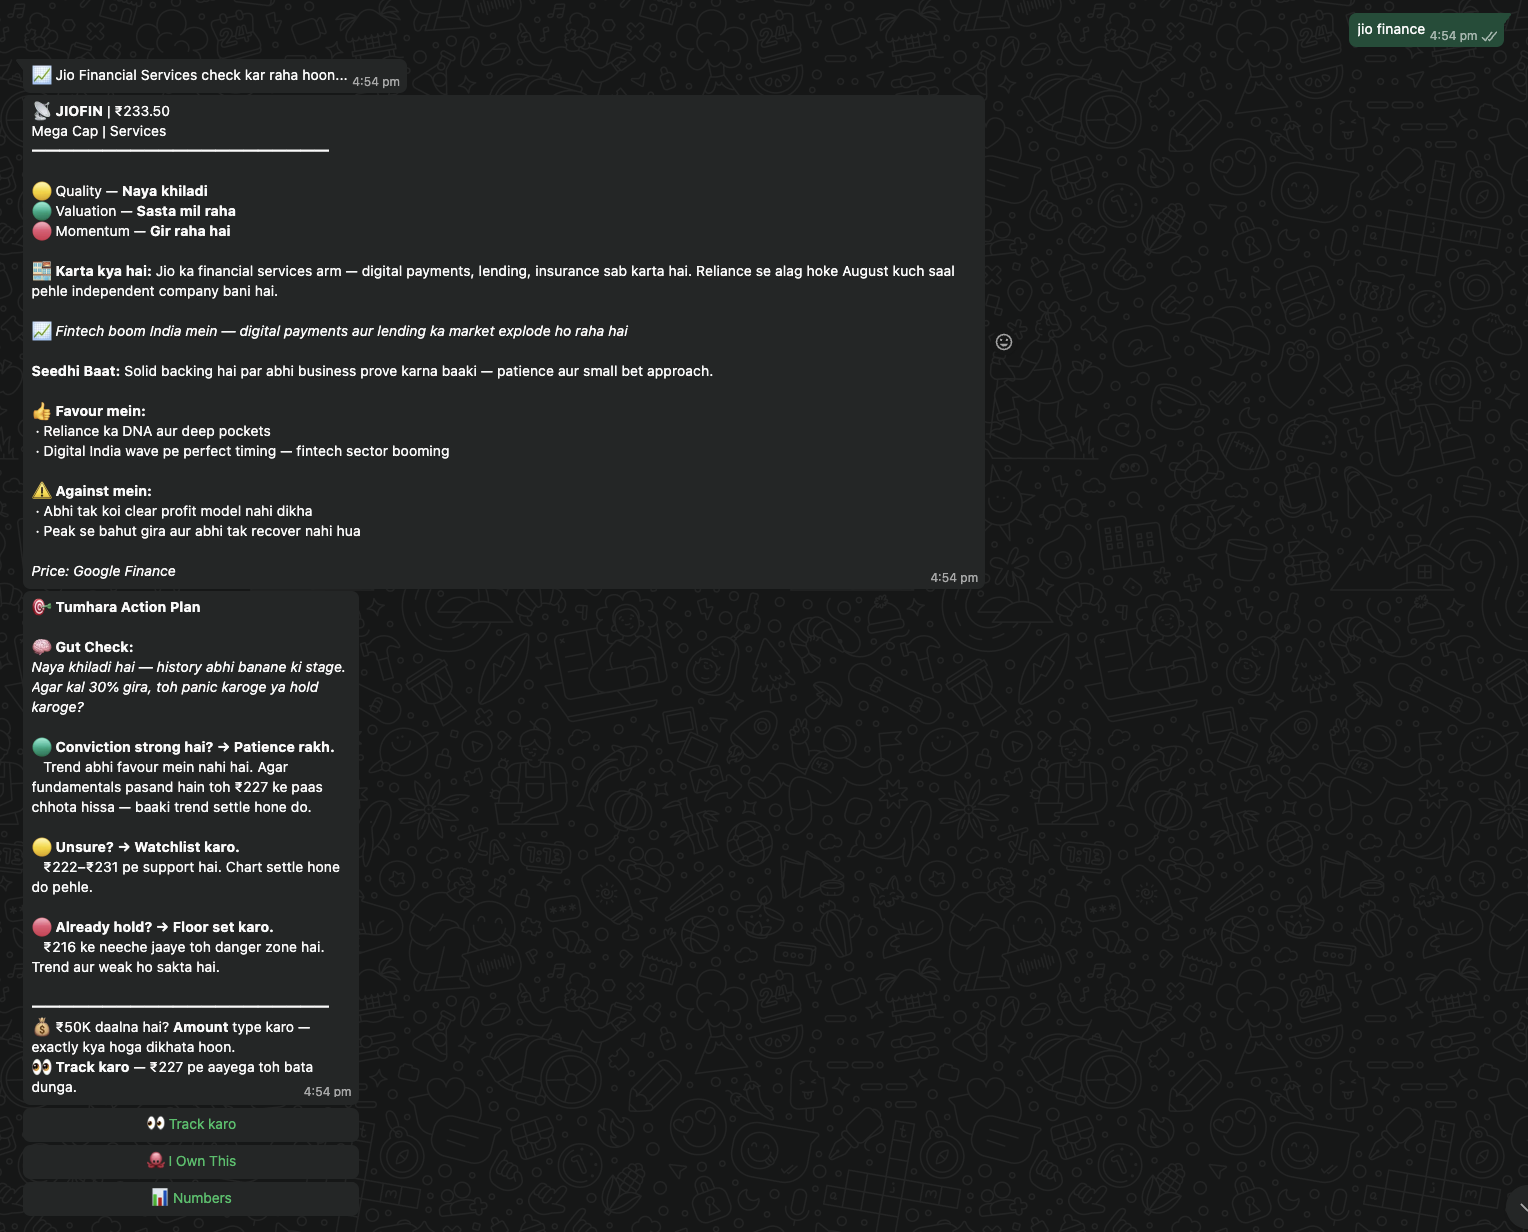Click the scroll-to-bottom chevron at corner
Screen dimensions: 1528x1232
coord(1520,1208)
